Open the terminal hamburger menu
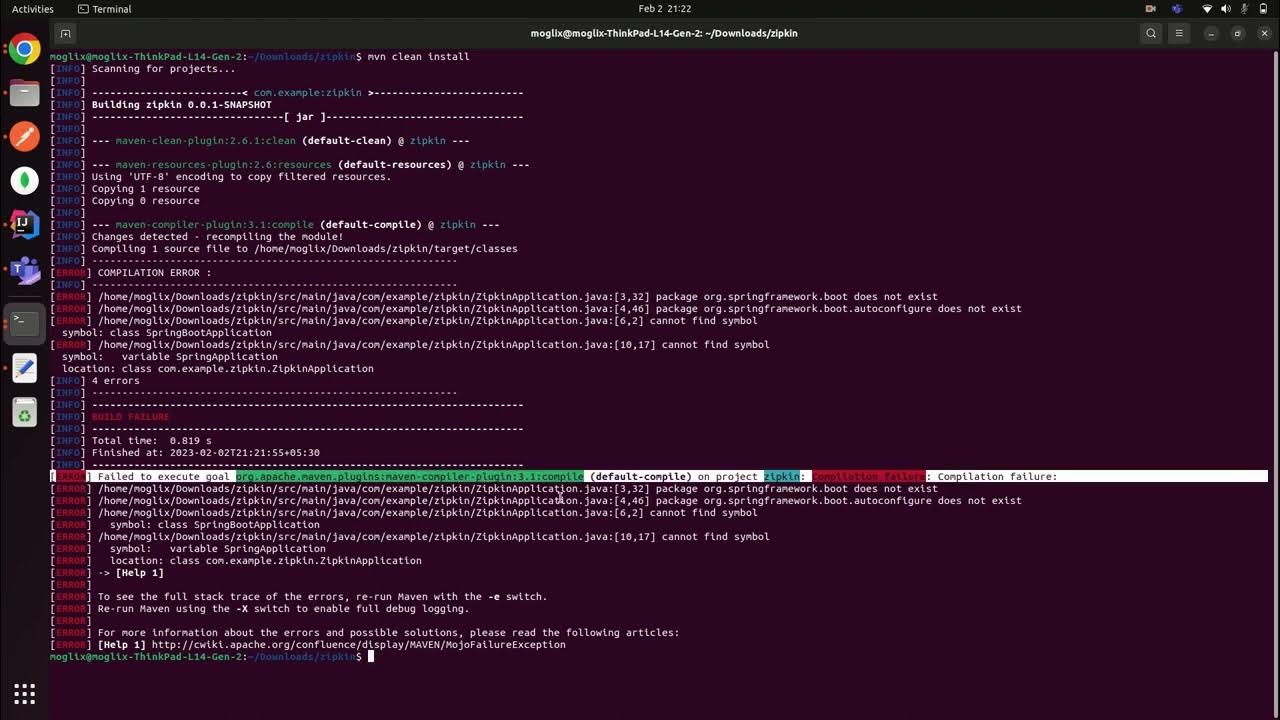 pos(1179,33)
